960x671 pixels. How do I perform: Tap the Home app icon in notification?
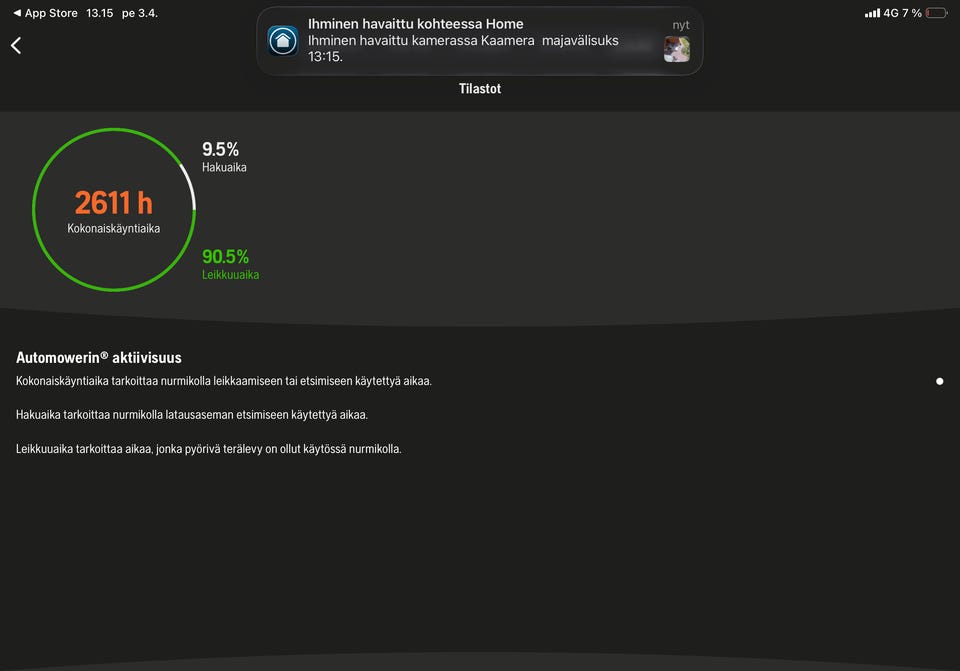coord(283,40)
